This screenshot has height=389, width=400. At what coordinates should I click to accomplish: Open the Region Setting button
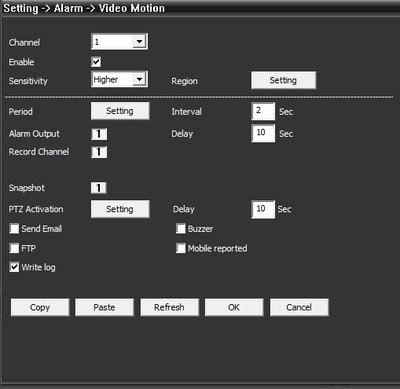[x=283, y=80]
